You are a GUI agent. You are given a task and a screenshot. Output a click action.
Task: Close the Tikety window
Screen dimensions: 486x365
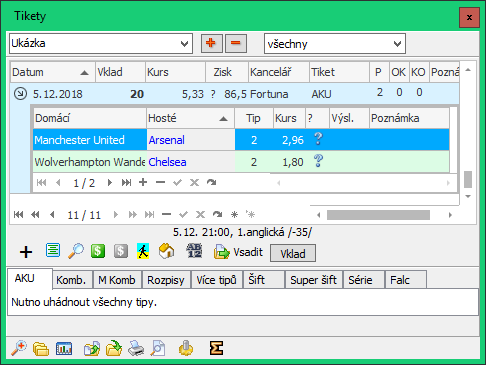469,17
